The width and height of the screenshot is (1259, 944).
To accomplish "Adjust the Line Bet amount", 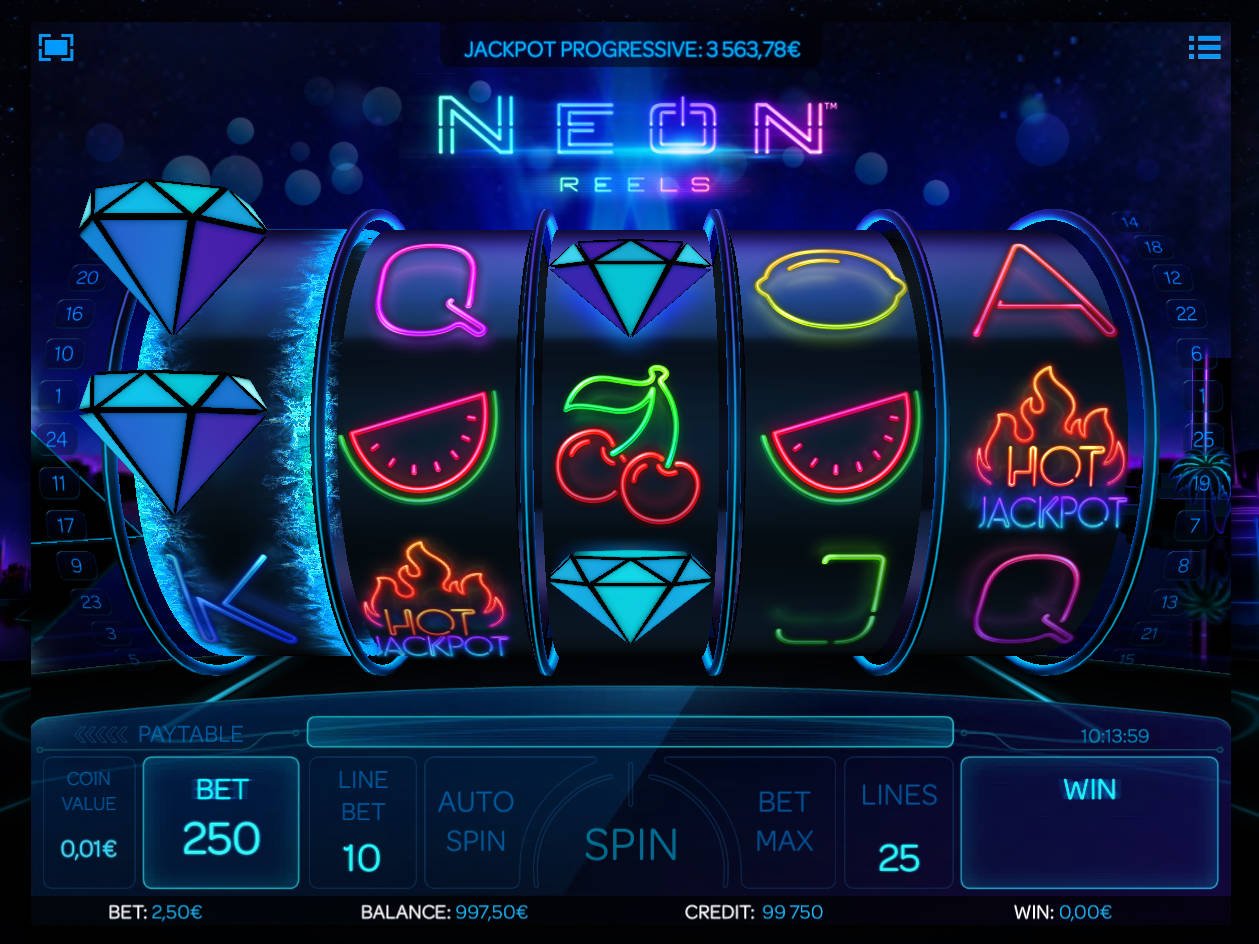I will [x=362, y=822].
